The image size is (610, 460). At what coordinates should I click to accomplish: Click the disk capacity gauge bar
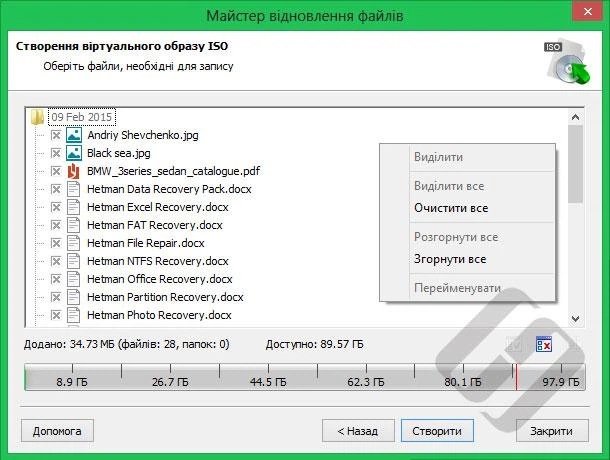coord(305,377)
